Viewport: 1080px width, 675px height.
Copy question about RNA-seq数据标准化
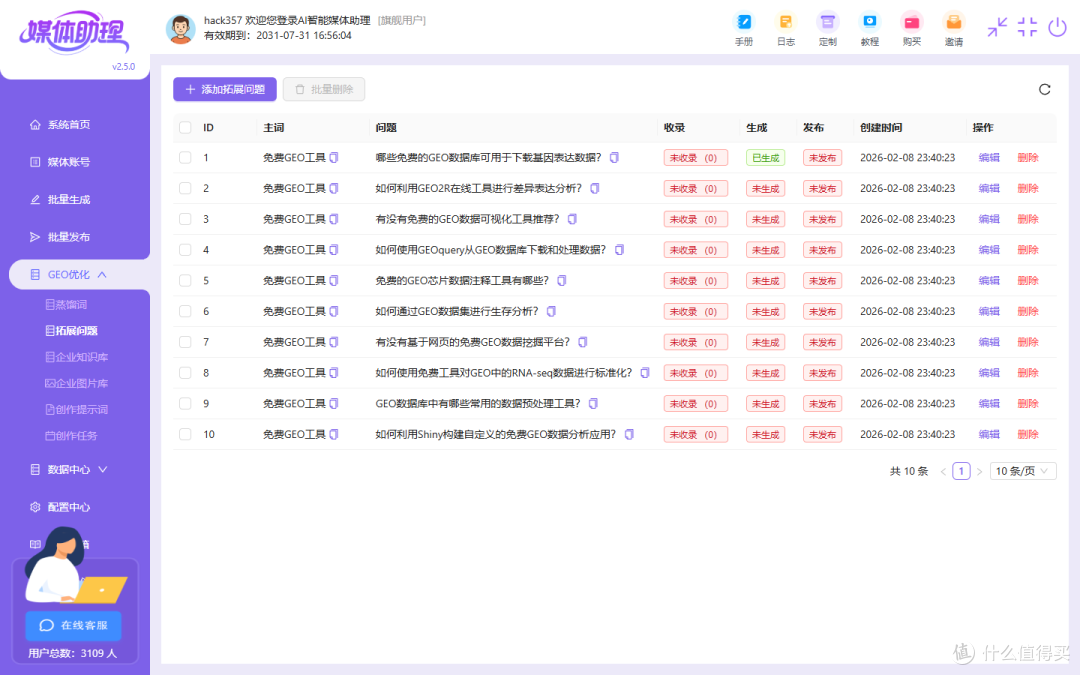[645, 373]
